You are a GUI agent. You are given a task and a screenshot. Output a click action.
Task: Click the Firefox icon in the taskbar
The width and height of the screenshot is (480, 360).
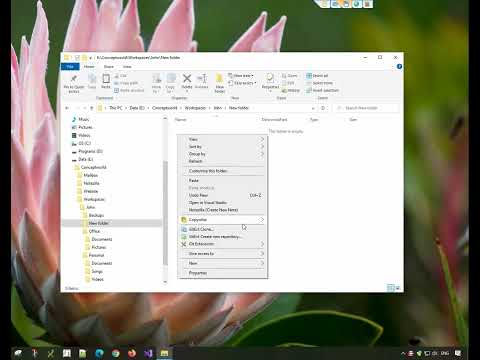pos(132,353)
